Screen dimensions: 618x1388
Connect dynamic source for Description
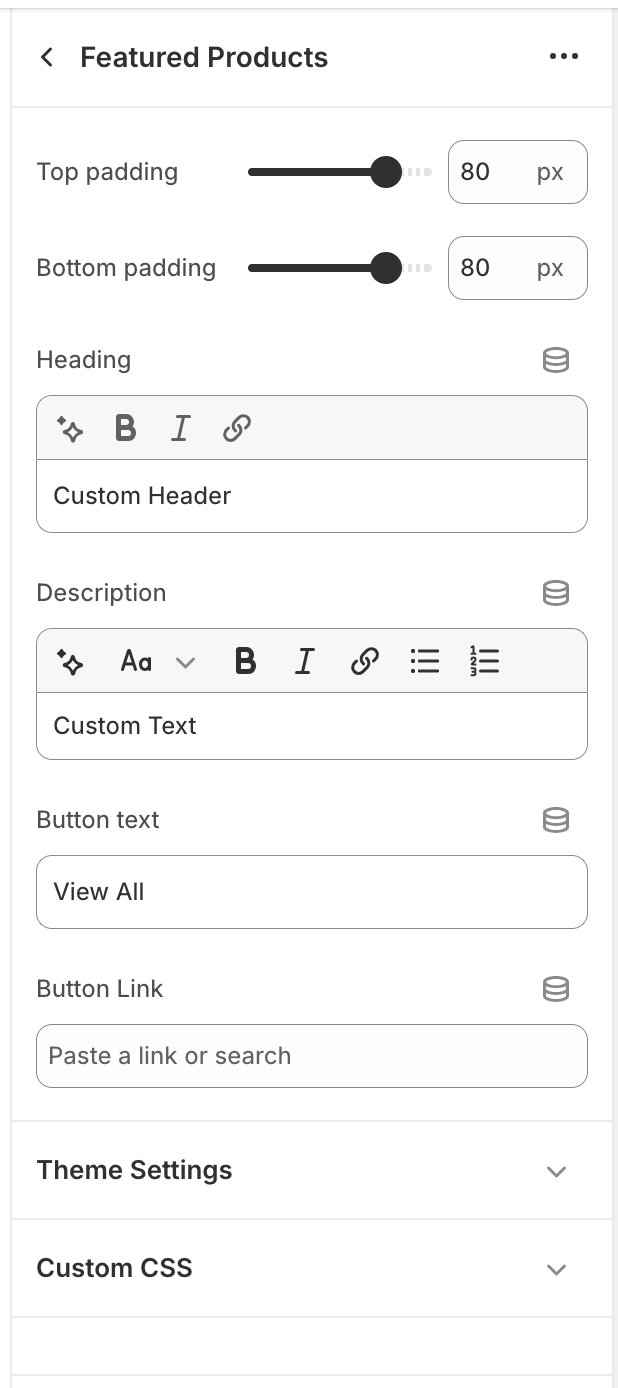point(556,593)
